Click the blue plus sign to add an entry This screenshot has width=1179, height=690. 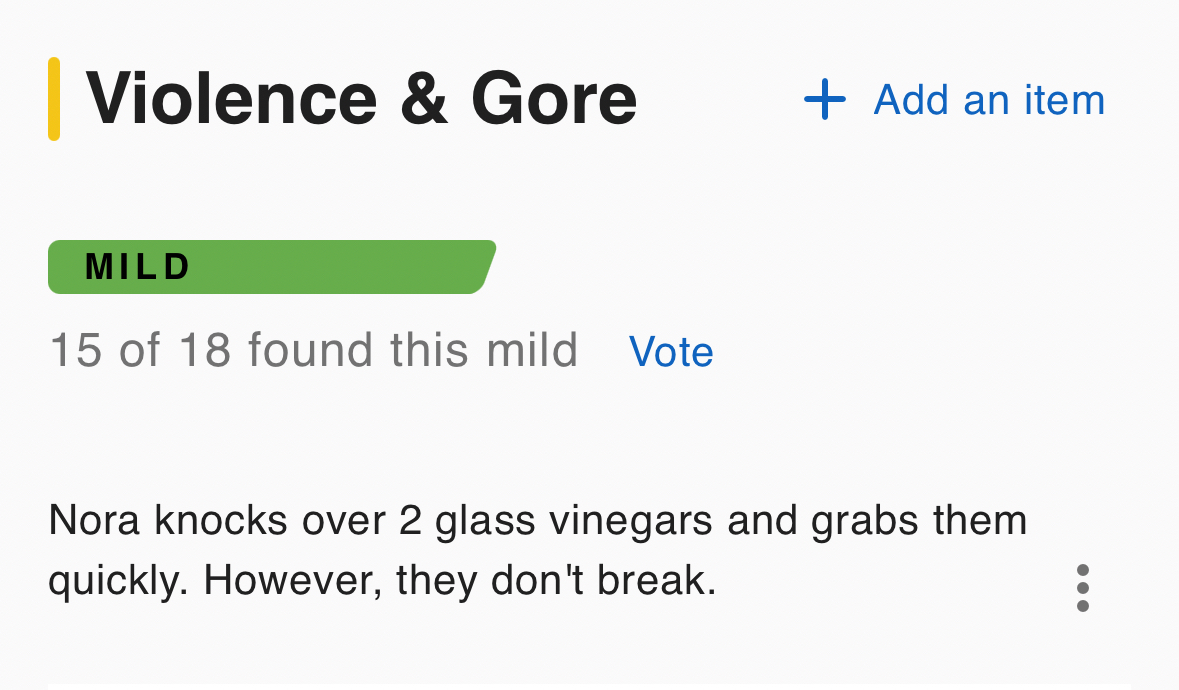[825, 100]
